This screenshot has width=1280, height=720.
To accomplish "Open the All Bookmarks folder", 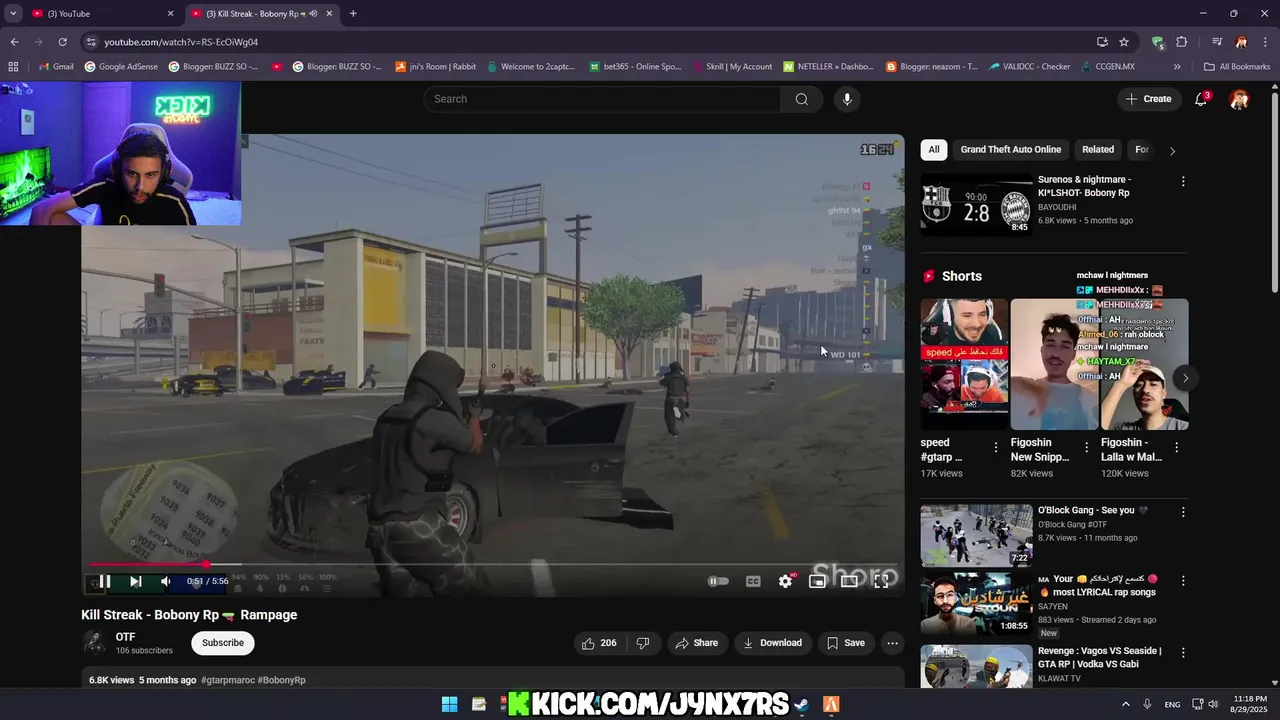I will pos(1237,67).
